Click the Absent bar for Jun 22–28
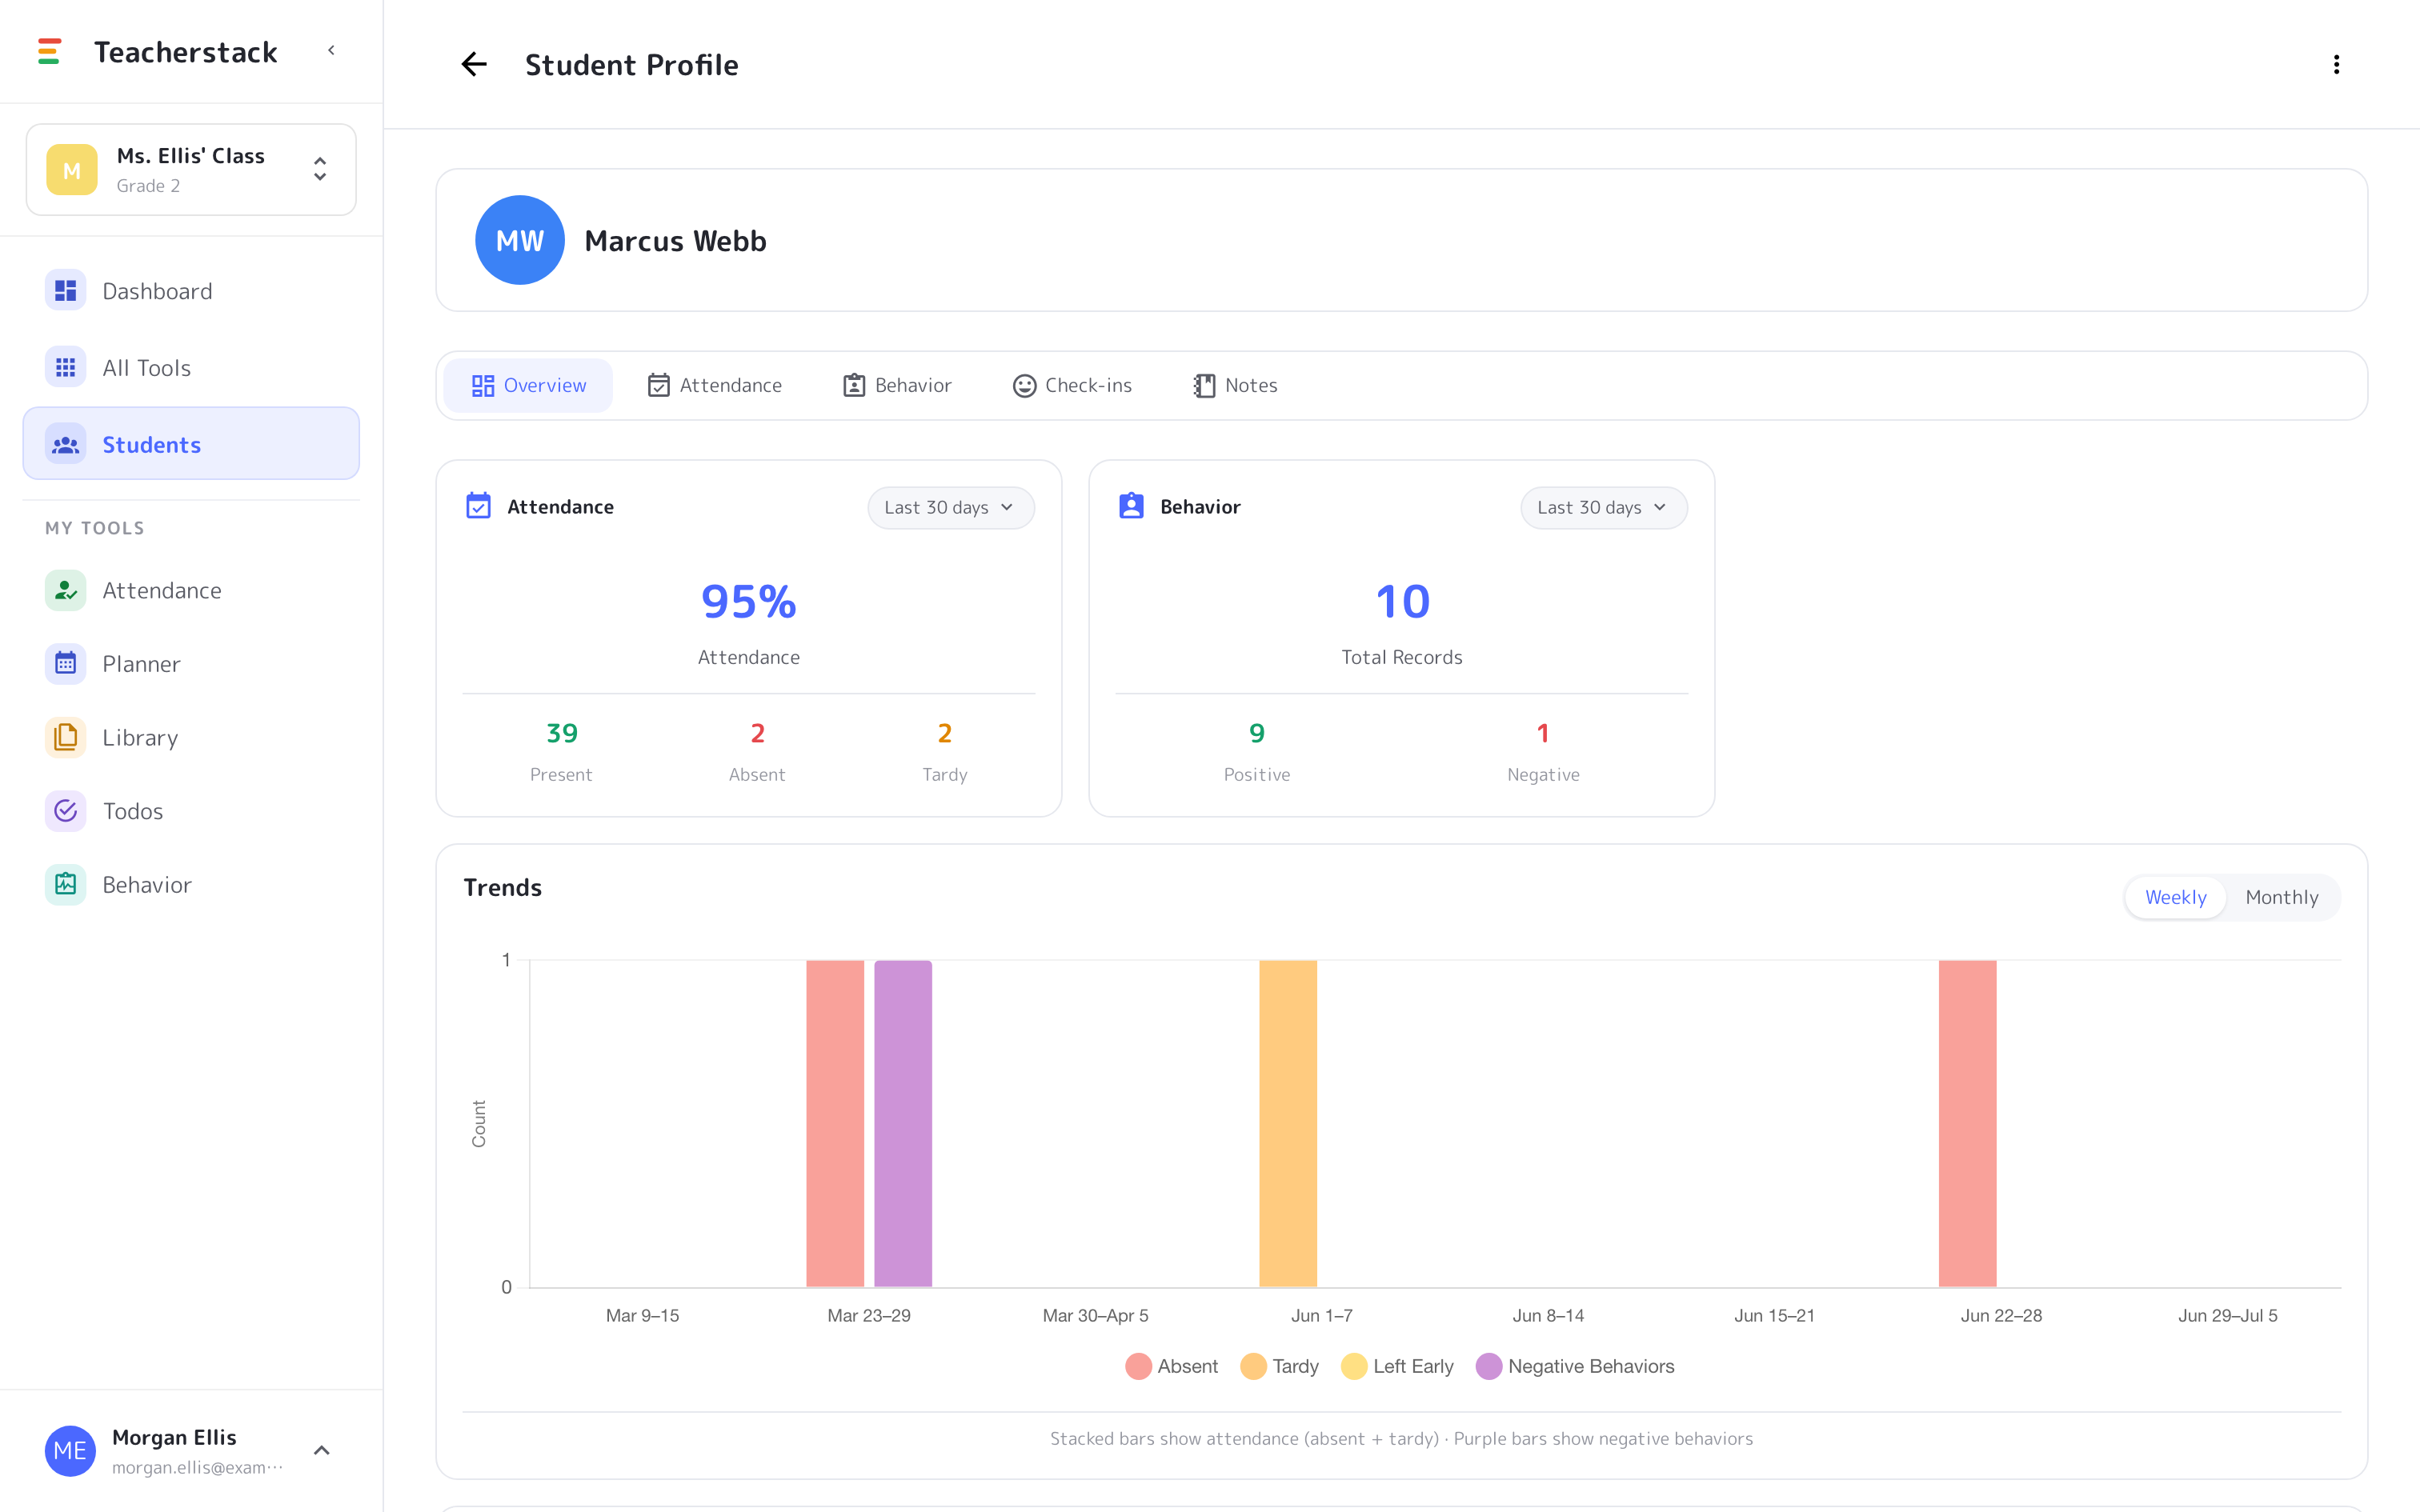Viewport: 2420px width, 1512px height. pyautogui.click(x=1967, y=1123)
